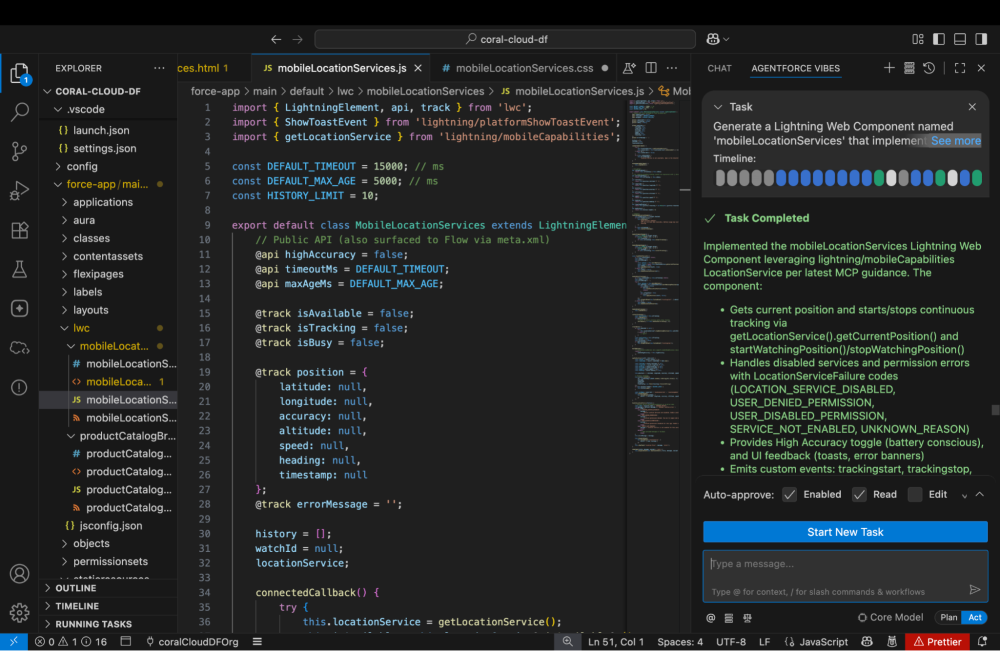
Task: Click the Prettier status bar item
Action: pos(937,641)
